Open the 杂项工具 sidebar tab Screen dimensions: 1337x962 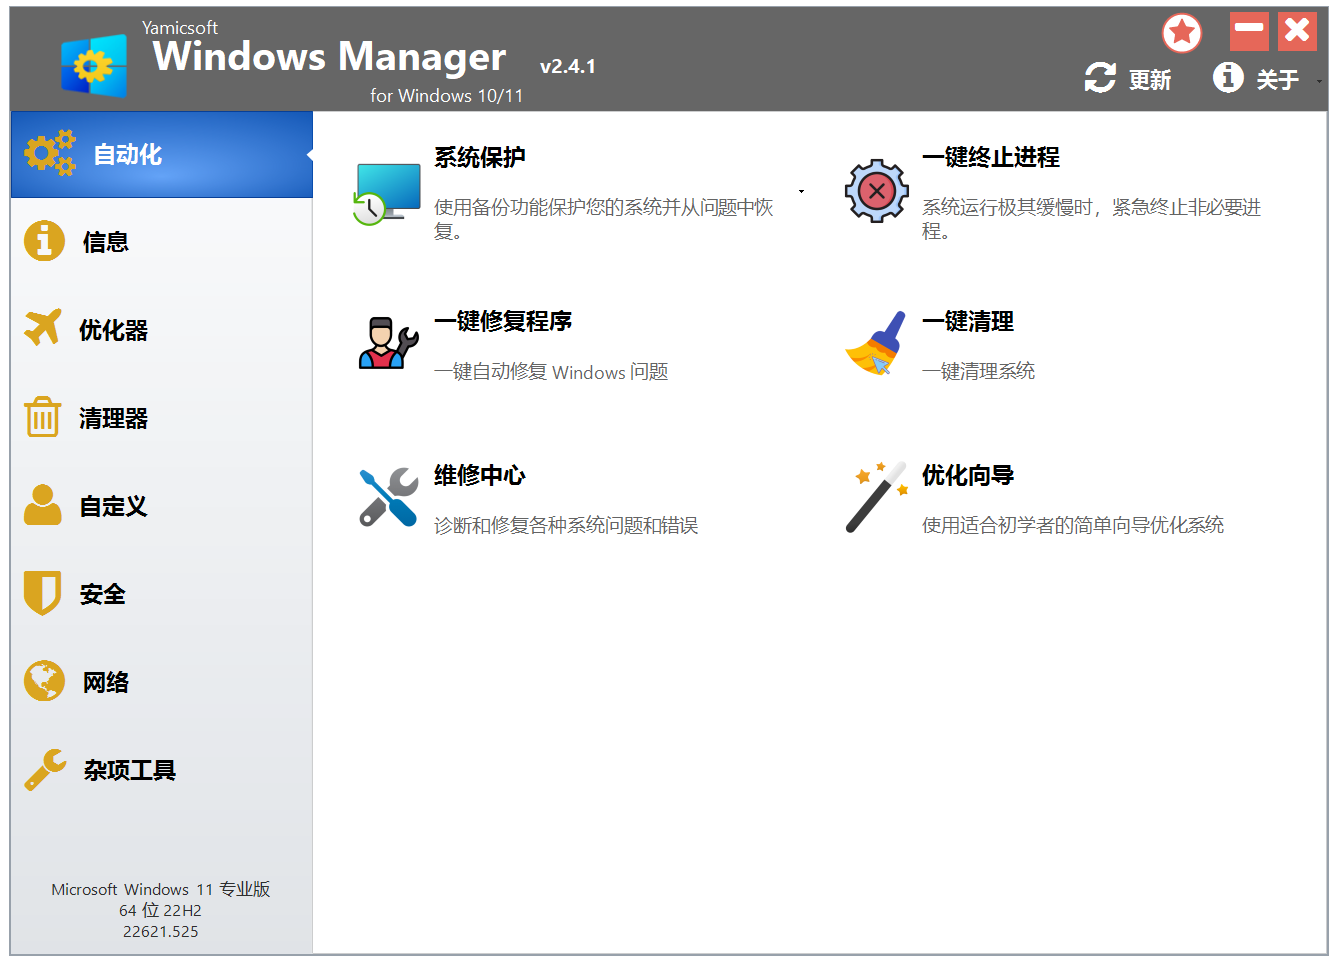point(162,770)
